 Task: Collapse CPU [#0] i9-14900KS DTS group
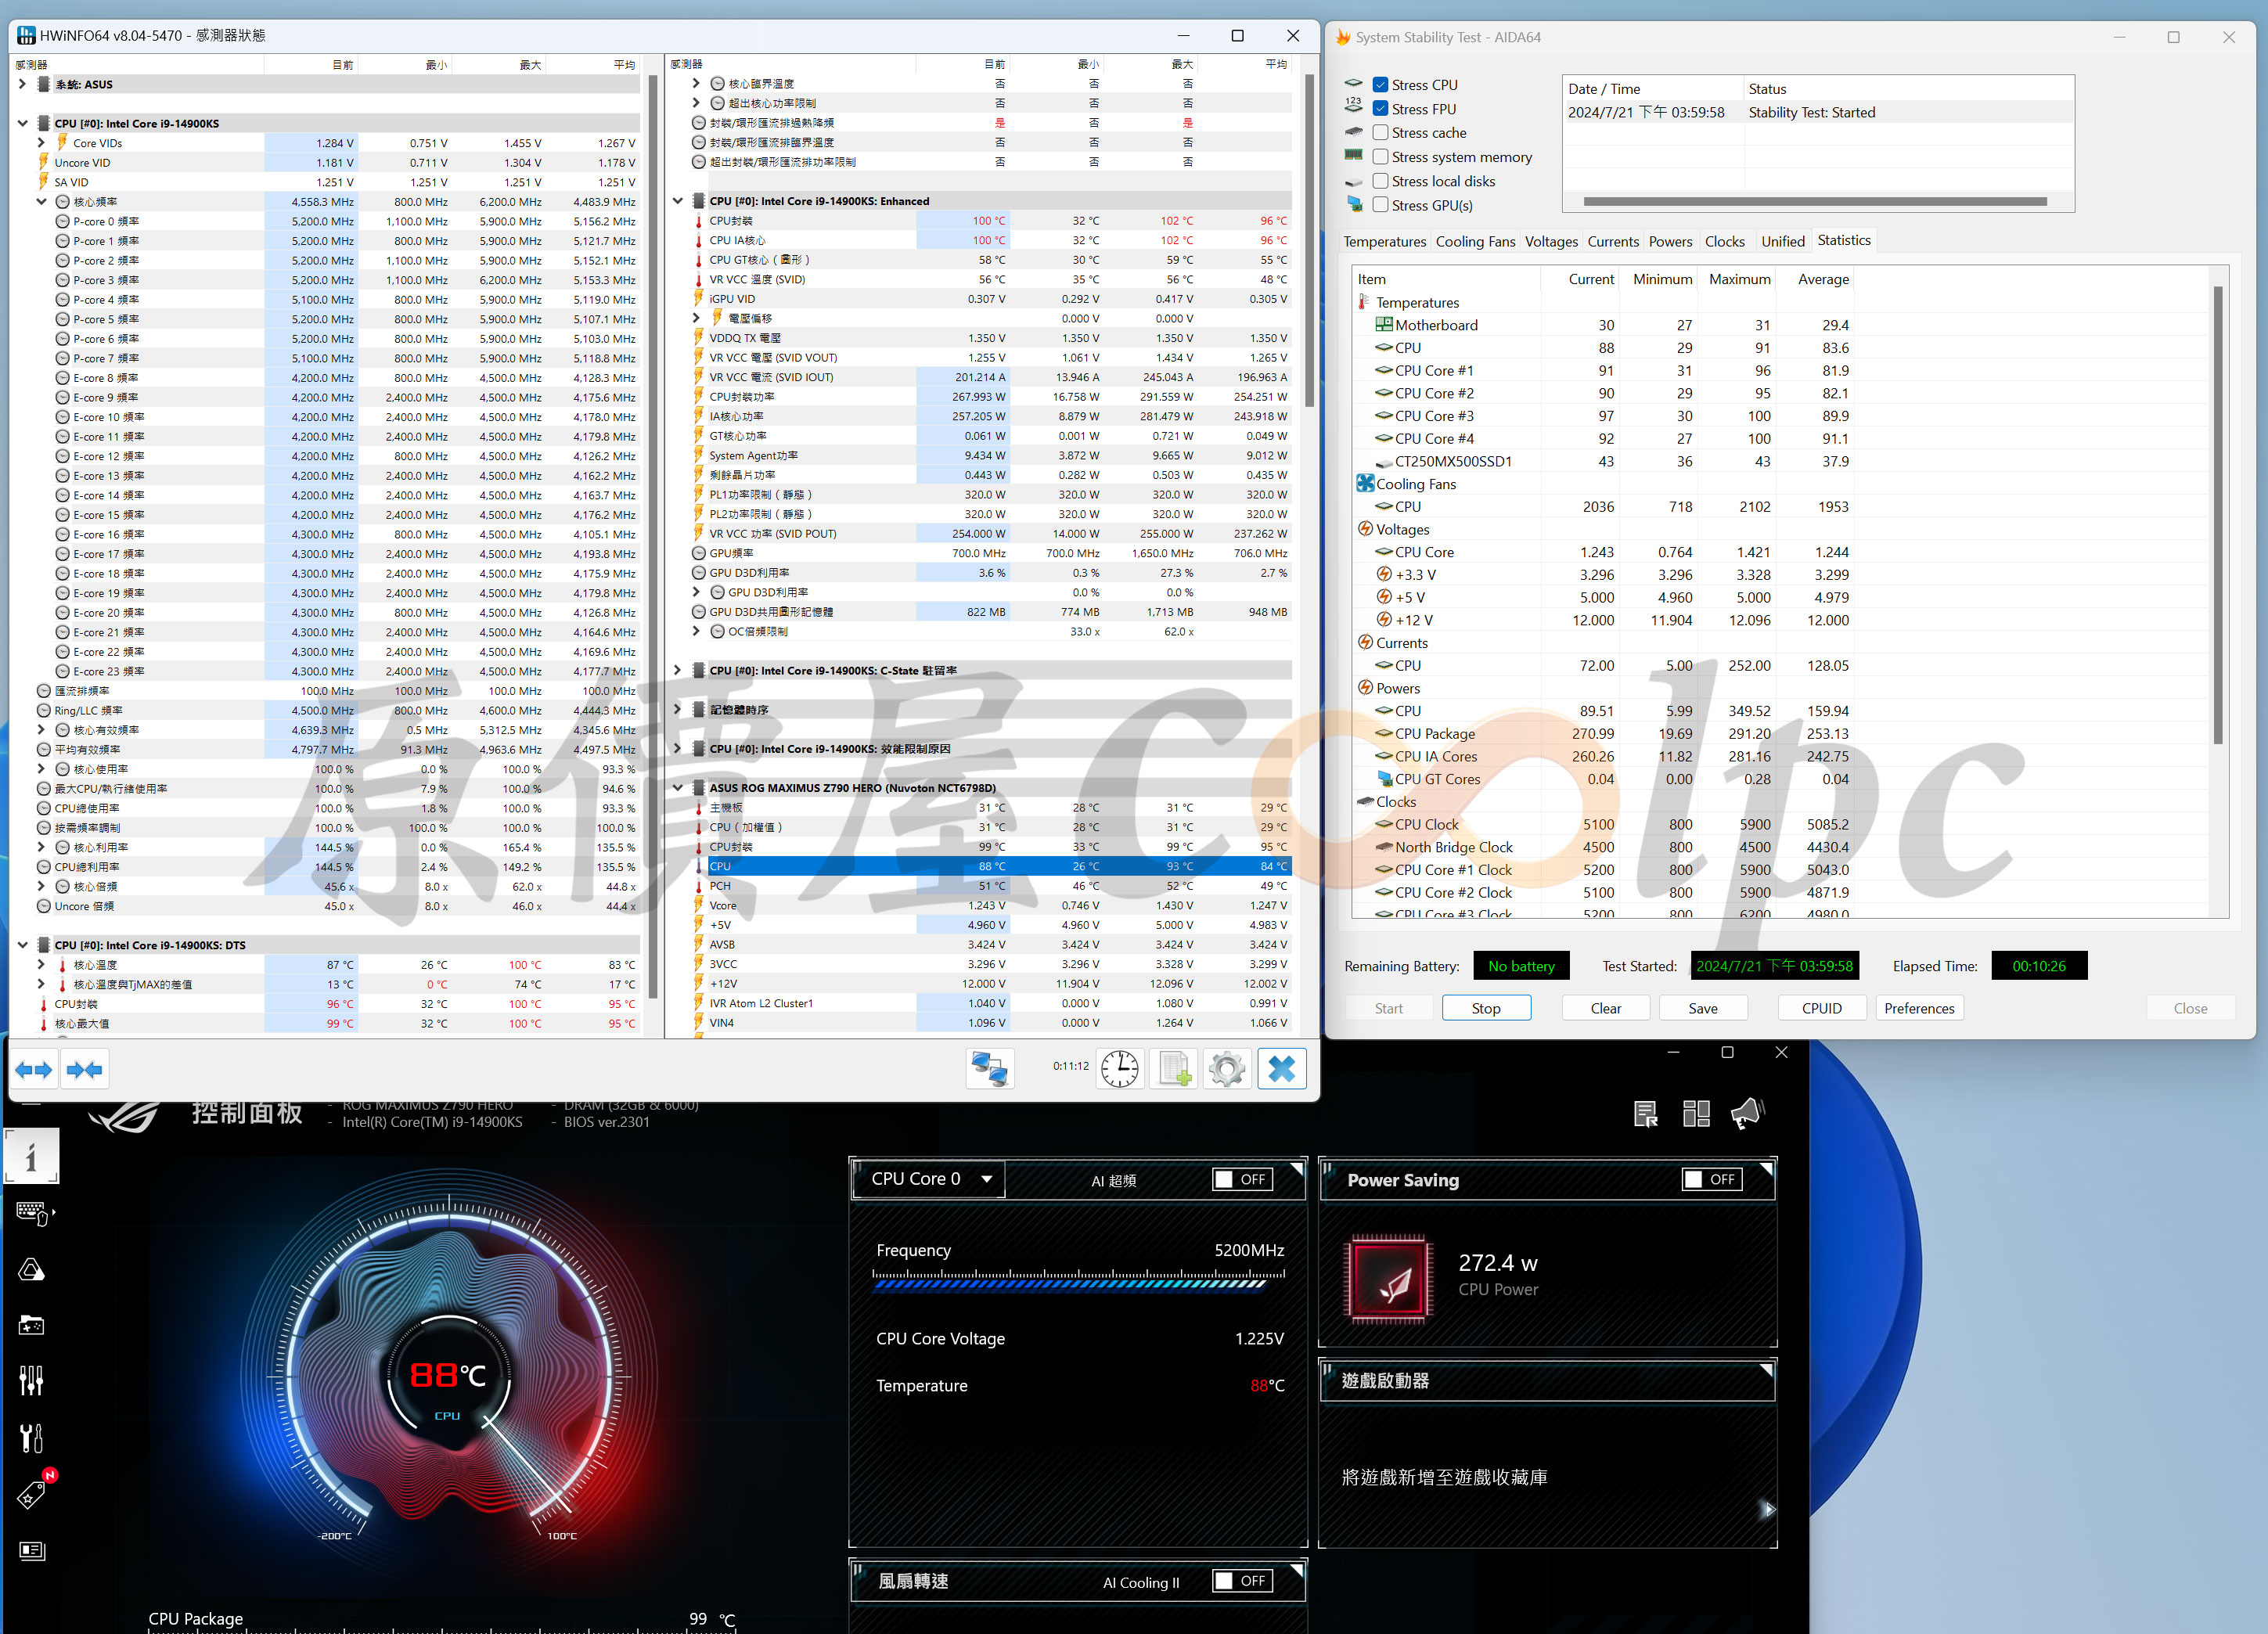click(22, 945)
